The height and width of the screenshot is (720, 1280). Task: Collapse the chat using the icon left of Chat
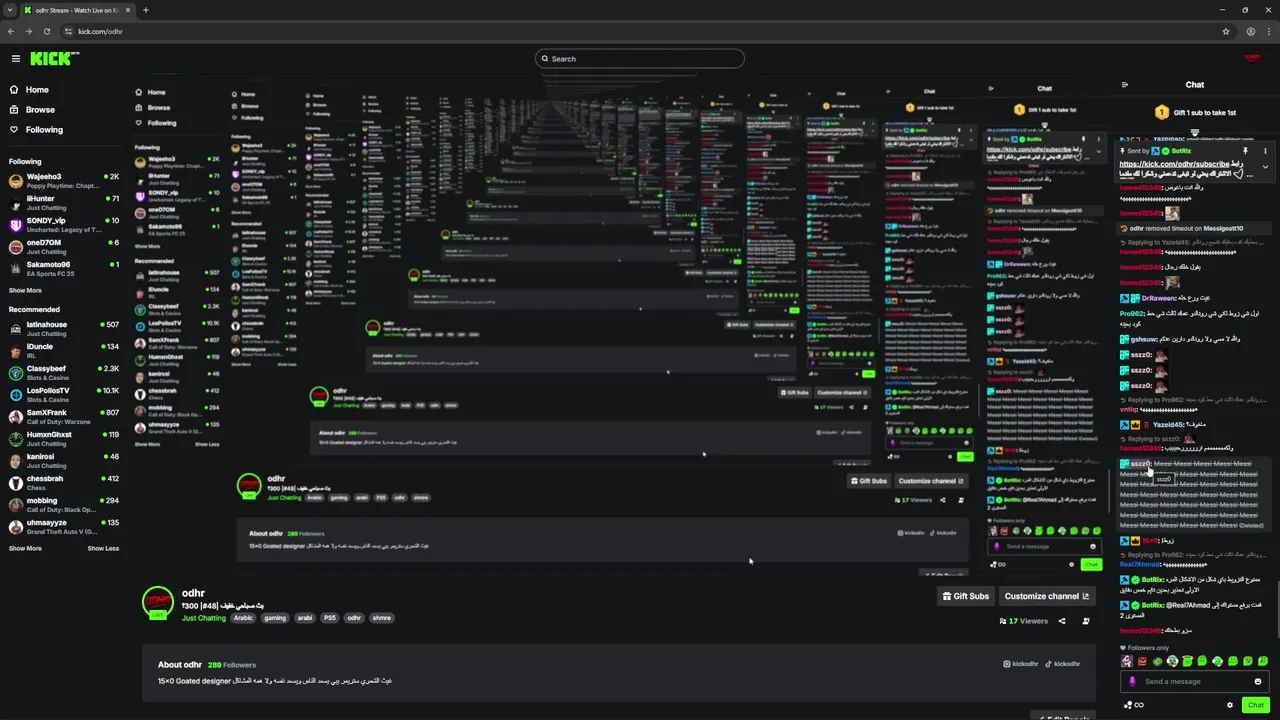coord(1125,85)
